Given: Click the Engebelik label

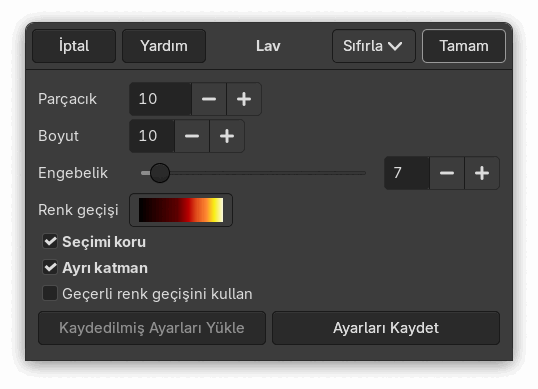Looking at the screenshot, I should point(73,173).
